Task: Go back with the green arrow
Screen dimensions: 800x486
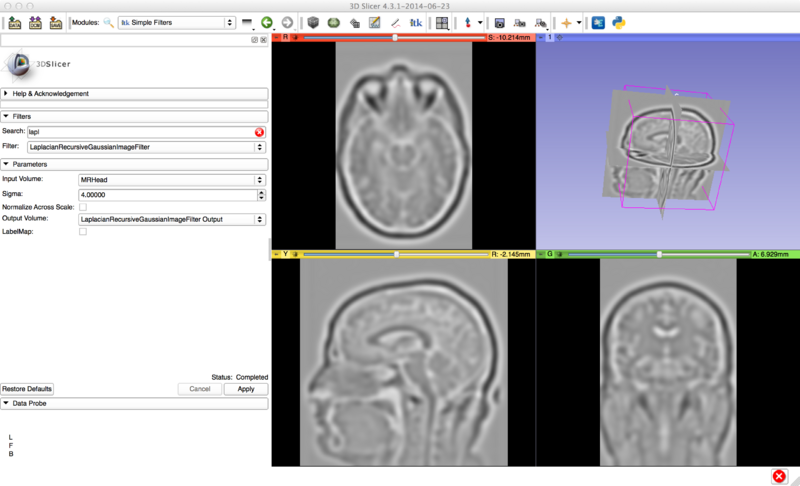Action: coord(267,22)
